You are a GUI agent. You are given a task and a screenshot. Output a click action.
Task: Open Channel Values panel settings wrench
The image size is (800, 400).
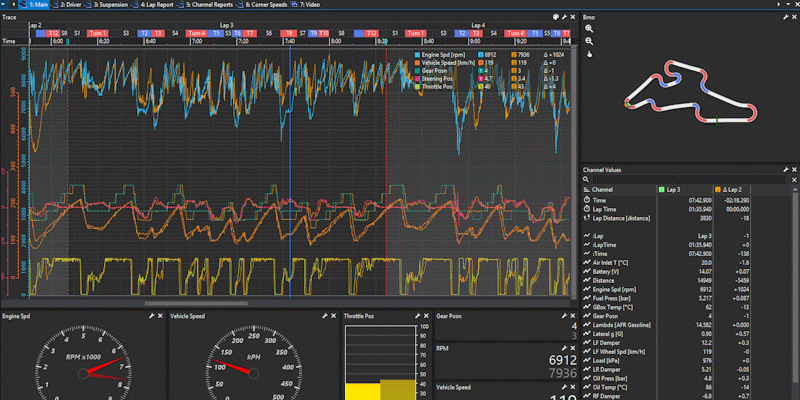(786, 170)
